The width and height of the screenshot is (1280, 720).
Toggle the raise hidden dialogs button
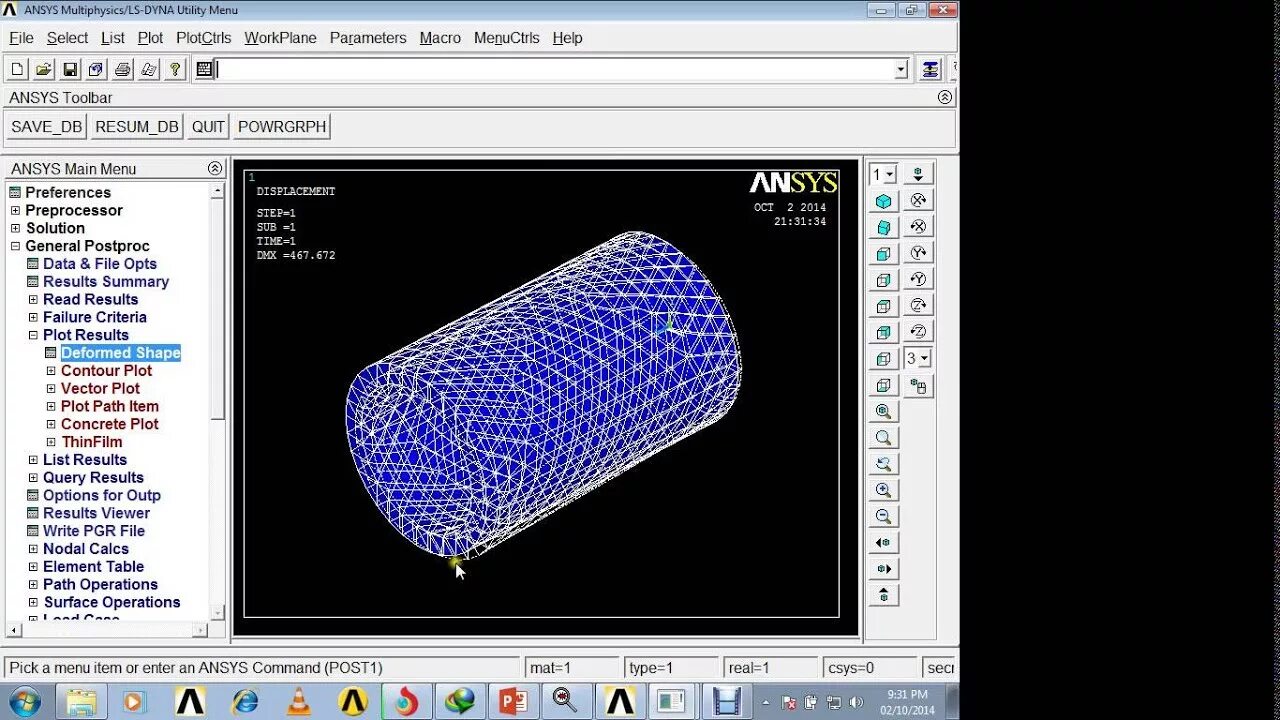pos(930,69)
